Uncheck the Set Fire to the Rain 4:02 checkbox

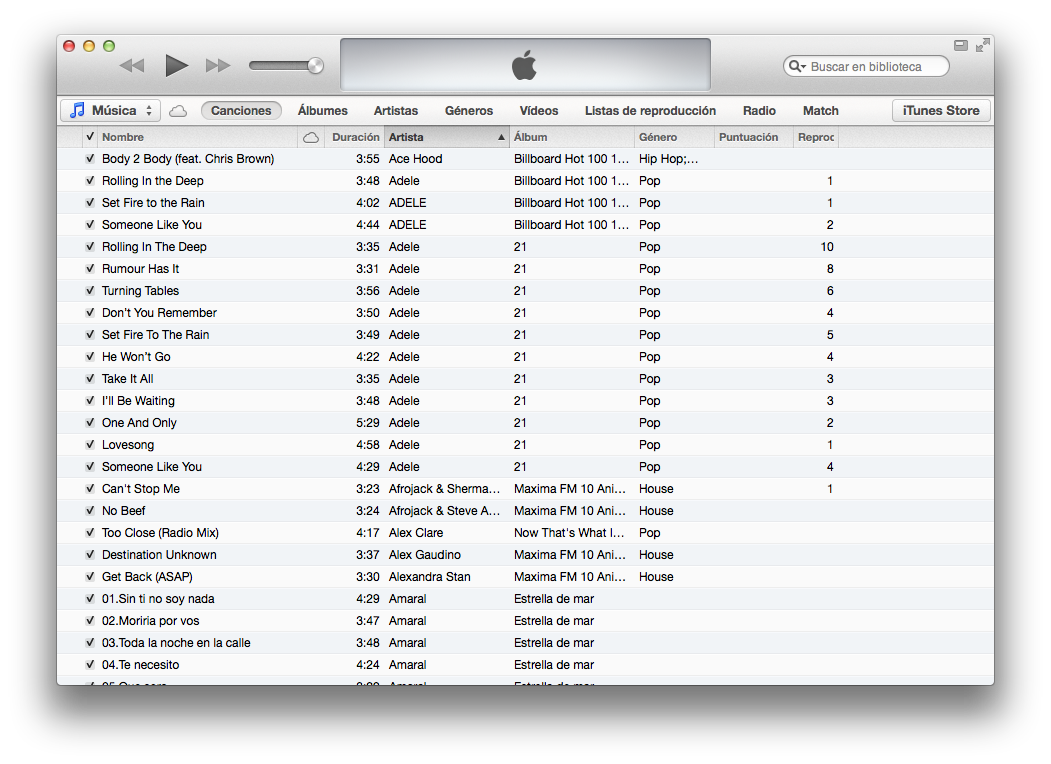click(x=90, y=202)
